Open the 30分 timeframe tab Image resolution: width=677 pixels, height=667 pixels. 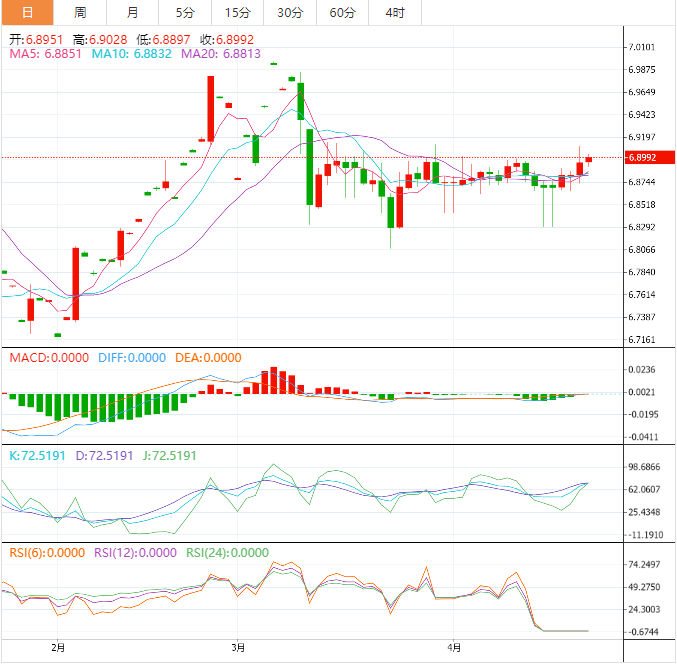290,13
